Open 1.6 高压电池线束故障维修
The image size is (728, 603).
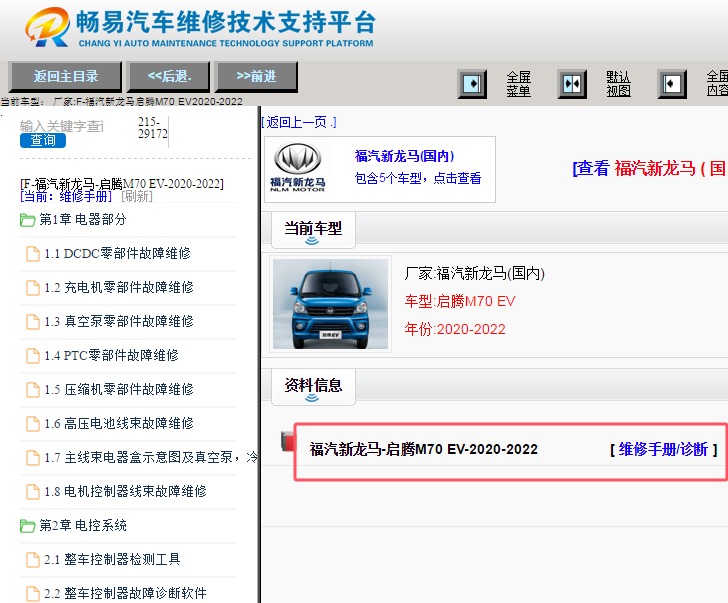tap(119, 423)
